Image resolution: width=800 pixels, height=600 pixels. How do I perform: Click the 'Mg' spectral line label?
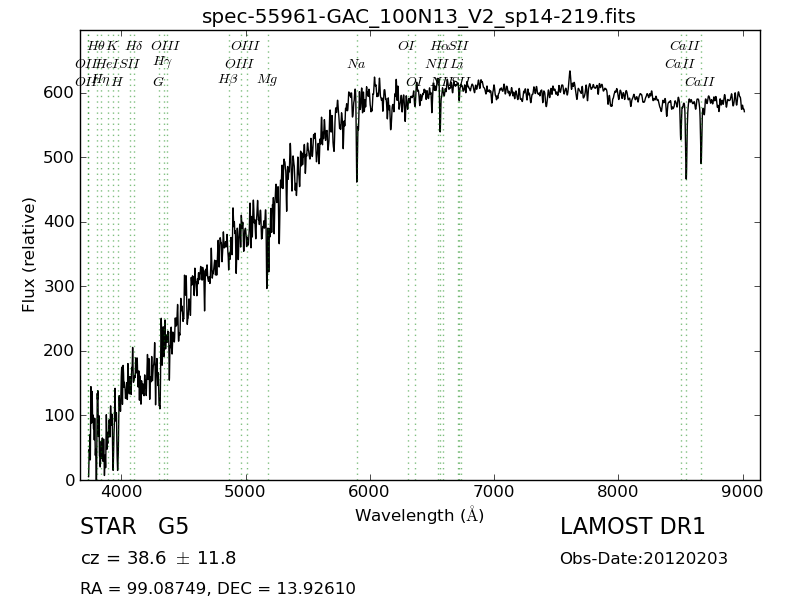(267, 80)
